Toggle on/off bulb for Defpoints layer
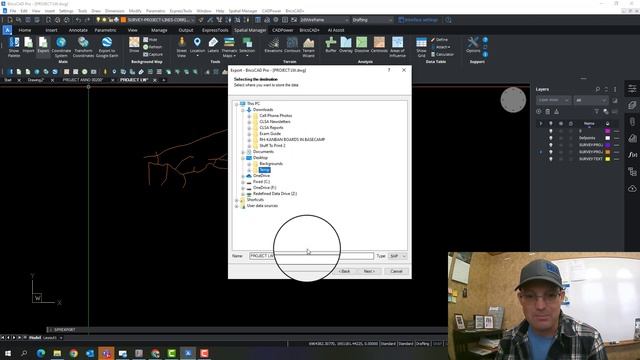 click(551, 138)
